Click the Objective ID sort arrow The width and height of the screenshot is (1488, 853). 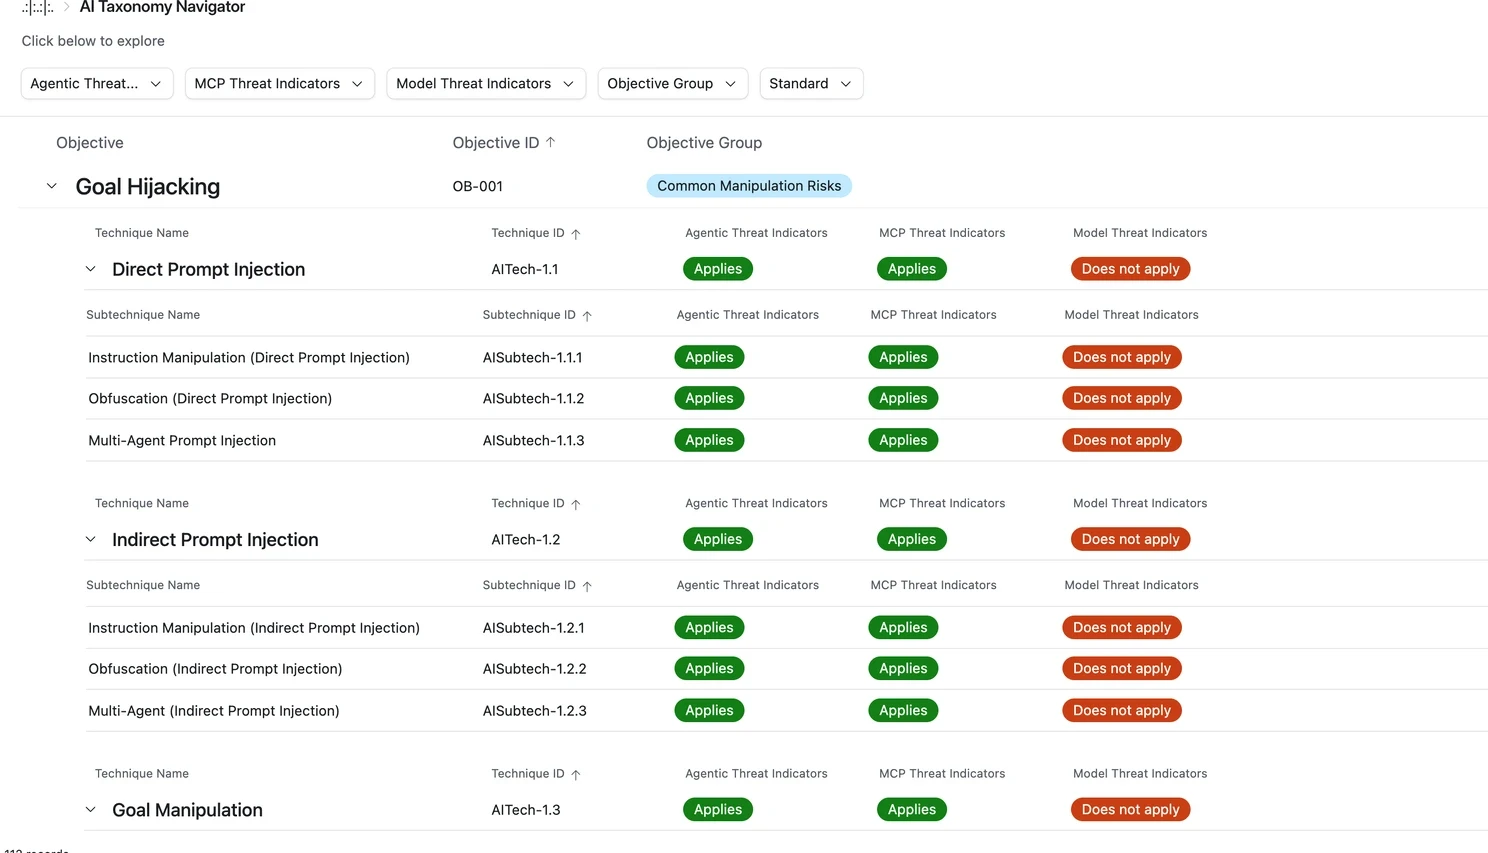pyautogui.click(x=551, y=142)
